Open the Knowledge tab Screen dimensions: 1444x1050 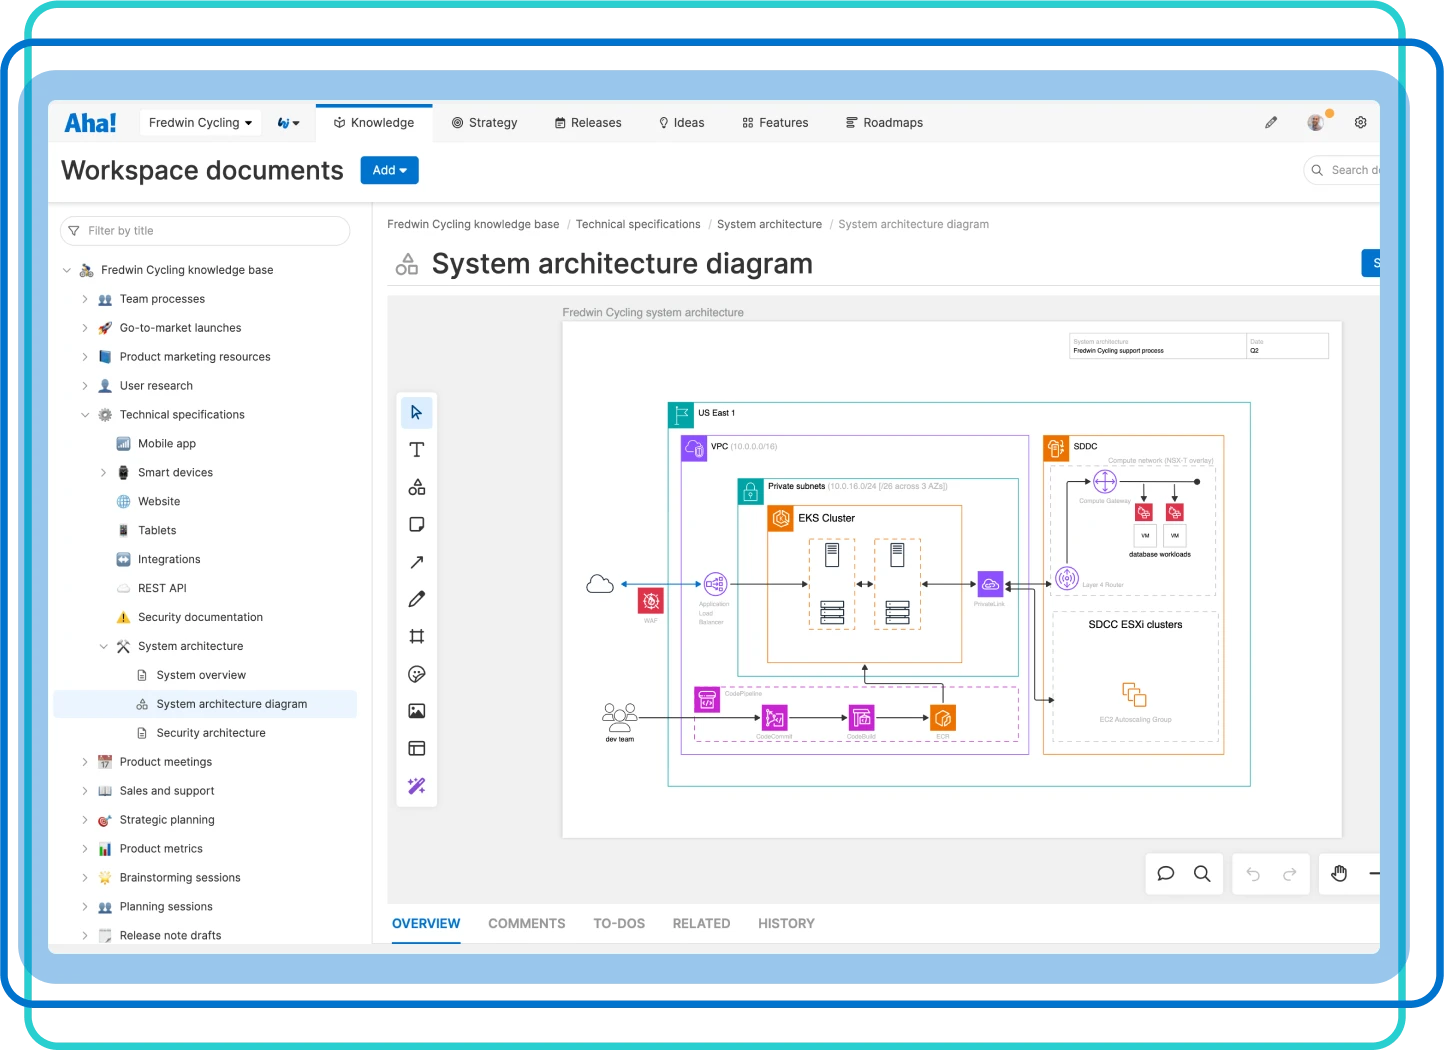pos(374,123)
